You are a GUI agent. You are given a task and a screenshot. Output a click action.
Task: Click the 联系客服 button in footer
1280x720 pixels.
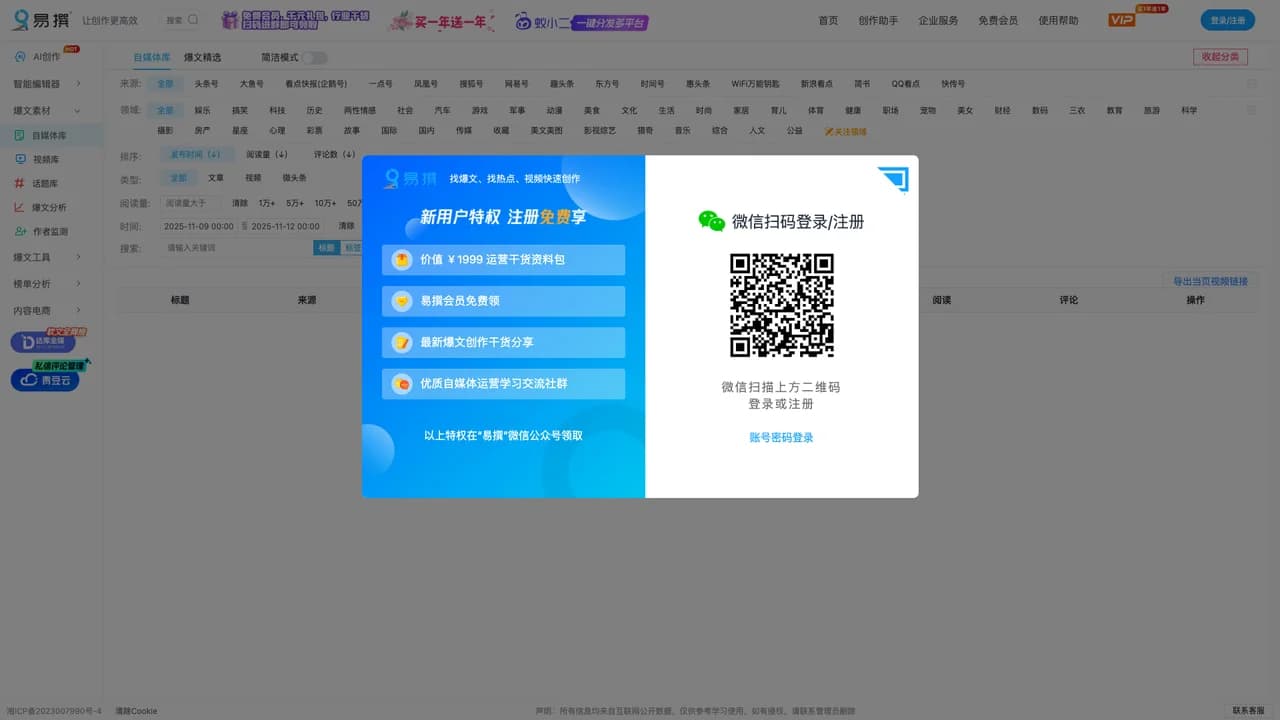point(1249,710)
